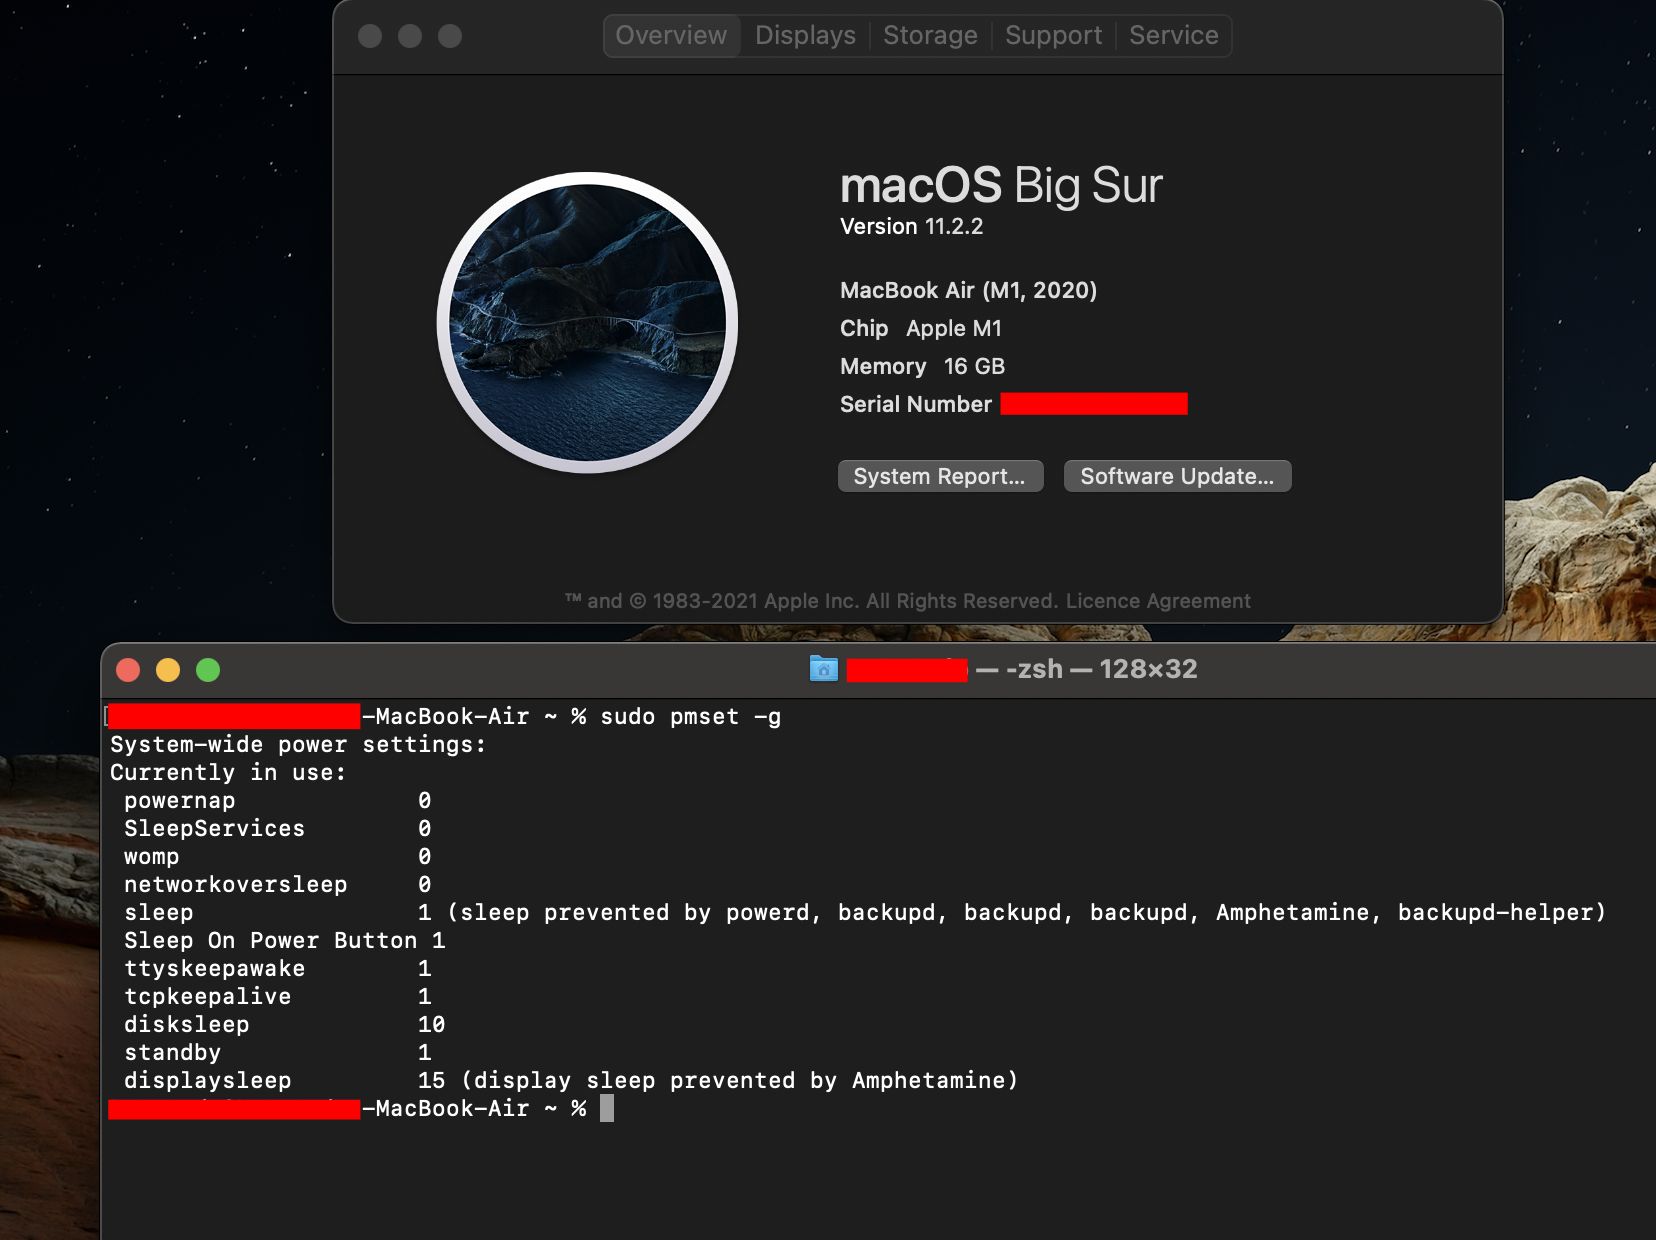The image size is (1656, 1240).
Task: Switch to the Overview tab
Action: (671, 36)
